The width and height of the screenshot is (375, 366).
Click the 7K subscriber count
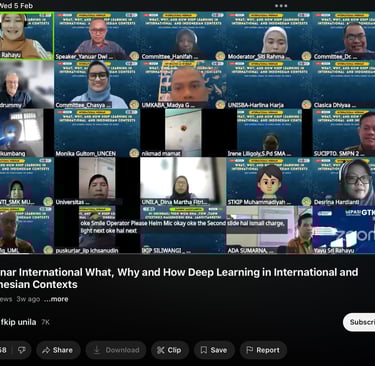point(45,322)
